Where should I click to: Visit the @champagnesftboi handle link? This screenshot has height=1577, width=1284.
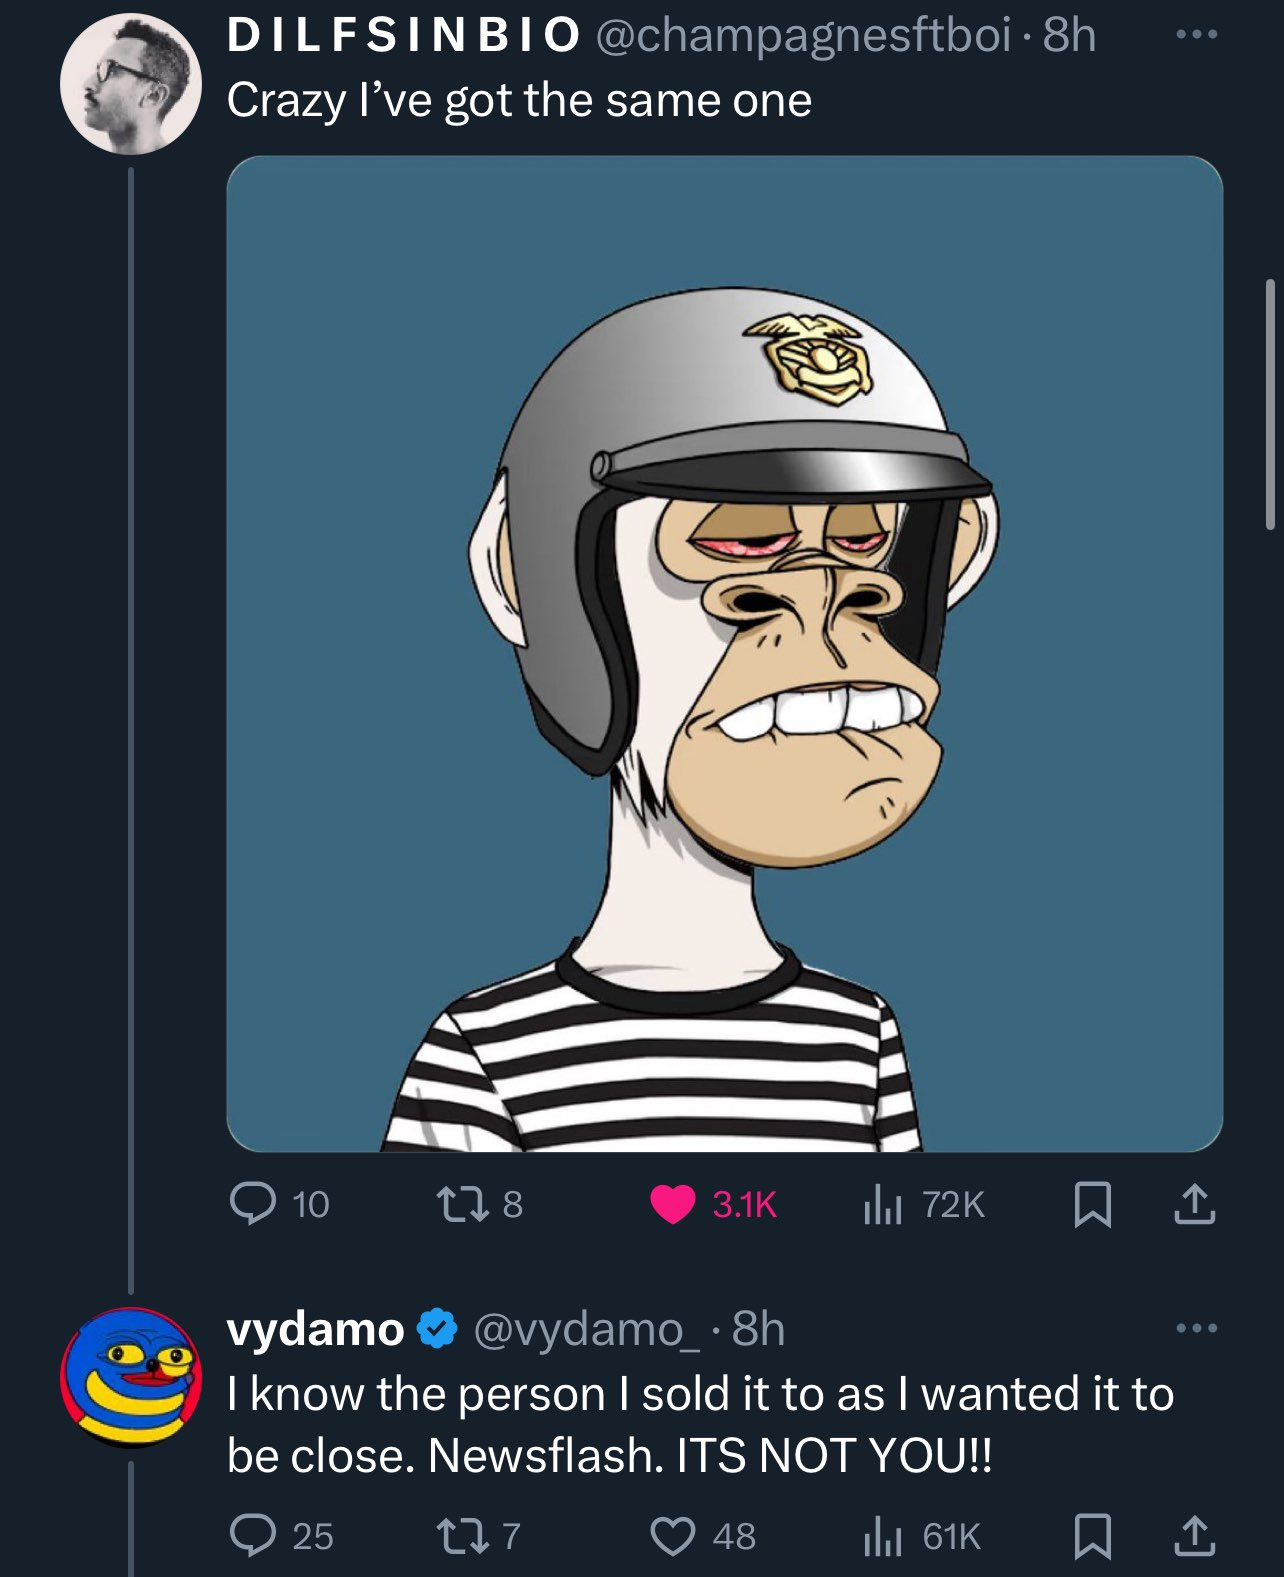pyautogui.click(x=803, y=36)
